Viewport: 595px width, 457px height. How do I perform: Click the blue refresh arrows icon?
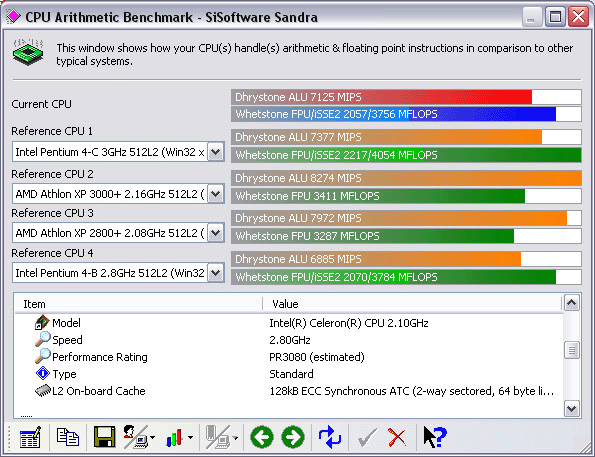(x=330, y=437)
